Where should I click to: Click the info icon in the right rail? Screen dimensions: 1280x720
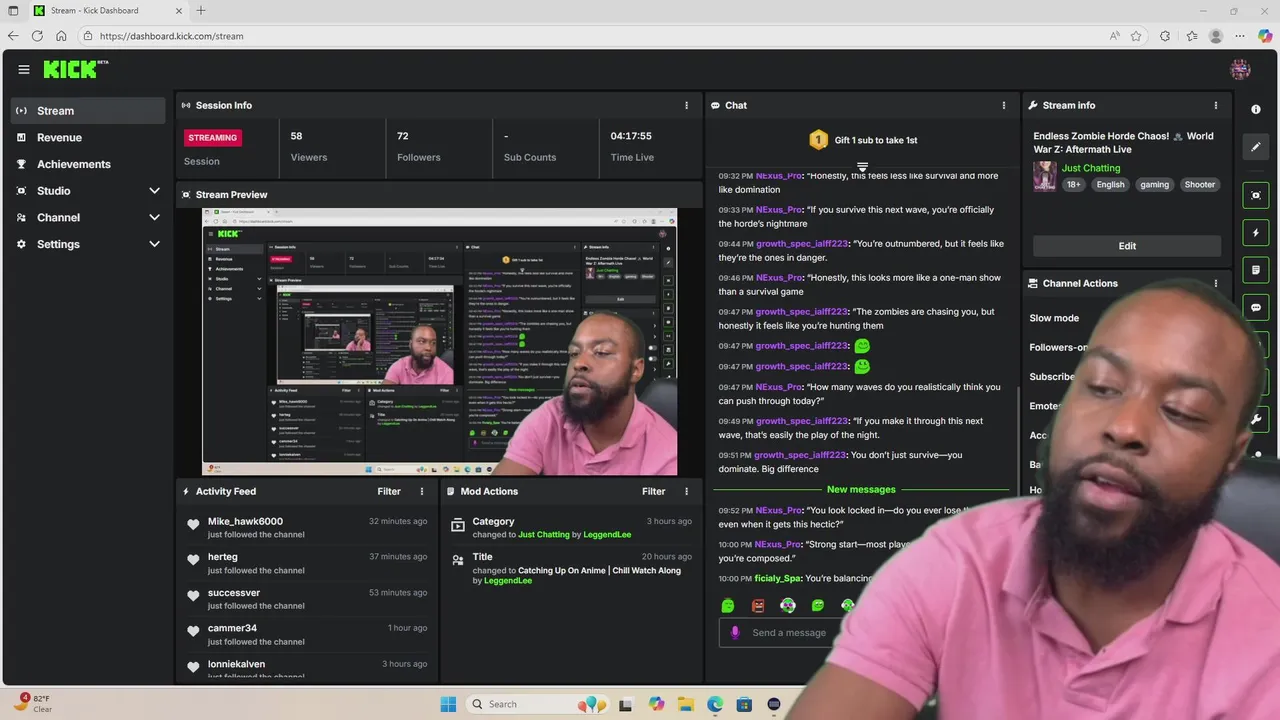1256,109
